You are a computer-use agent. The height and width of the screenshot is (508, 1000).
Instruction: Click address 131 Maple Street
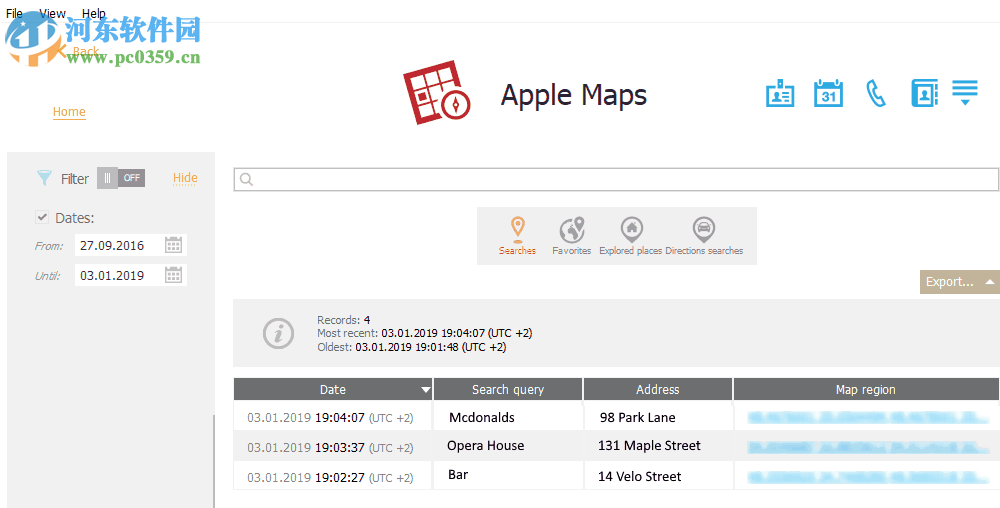coord(649,446)
